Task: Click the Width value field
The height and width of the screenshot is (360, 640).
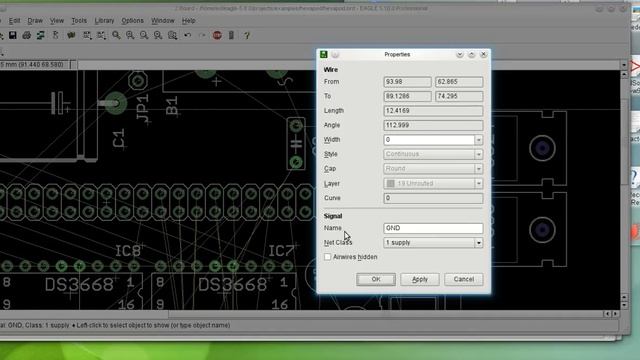Action: 429,140
